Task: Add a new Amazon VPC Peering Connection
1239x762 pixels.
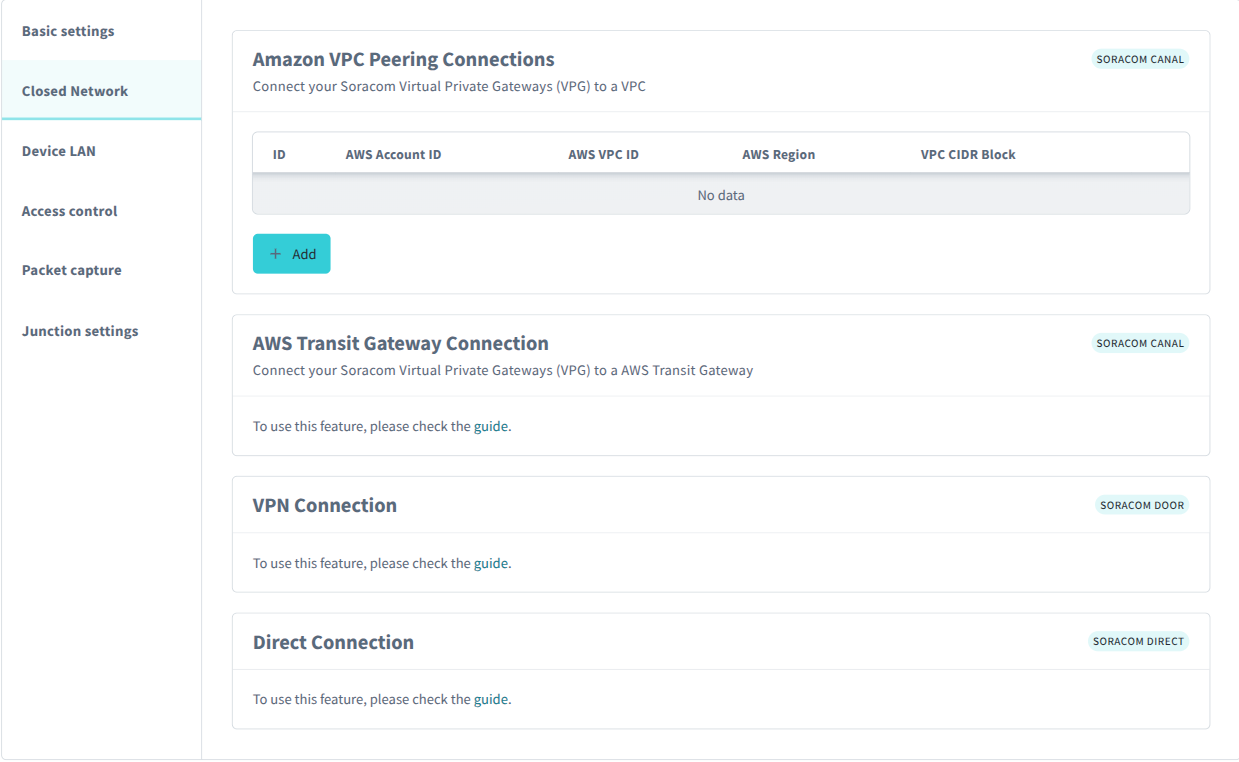Action: click(x=291, y=254)
